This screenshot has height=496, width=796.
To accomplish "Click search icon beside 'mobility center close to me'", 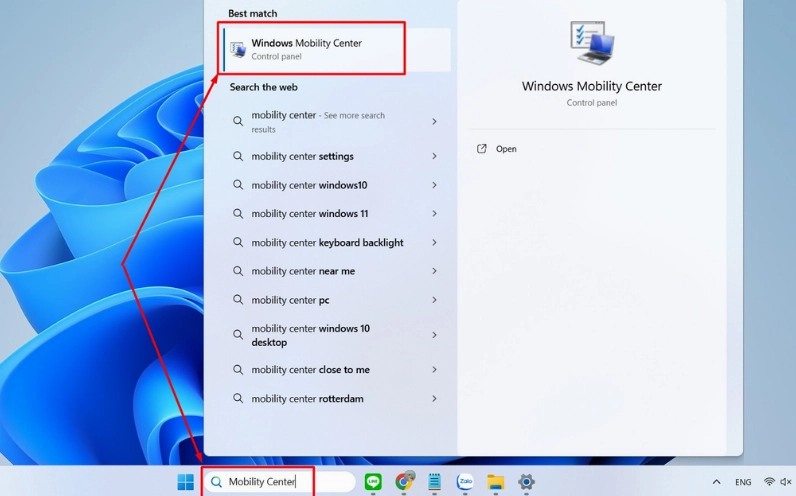I will 238,370.
